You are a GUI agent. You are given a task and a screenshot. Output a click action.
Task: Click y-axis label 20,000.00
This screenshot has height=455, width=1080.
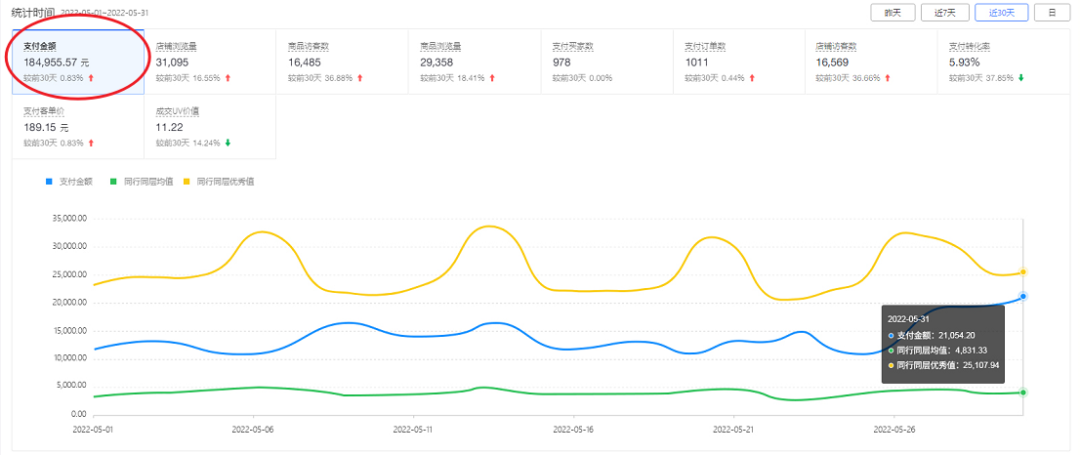point(69,303)
